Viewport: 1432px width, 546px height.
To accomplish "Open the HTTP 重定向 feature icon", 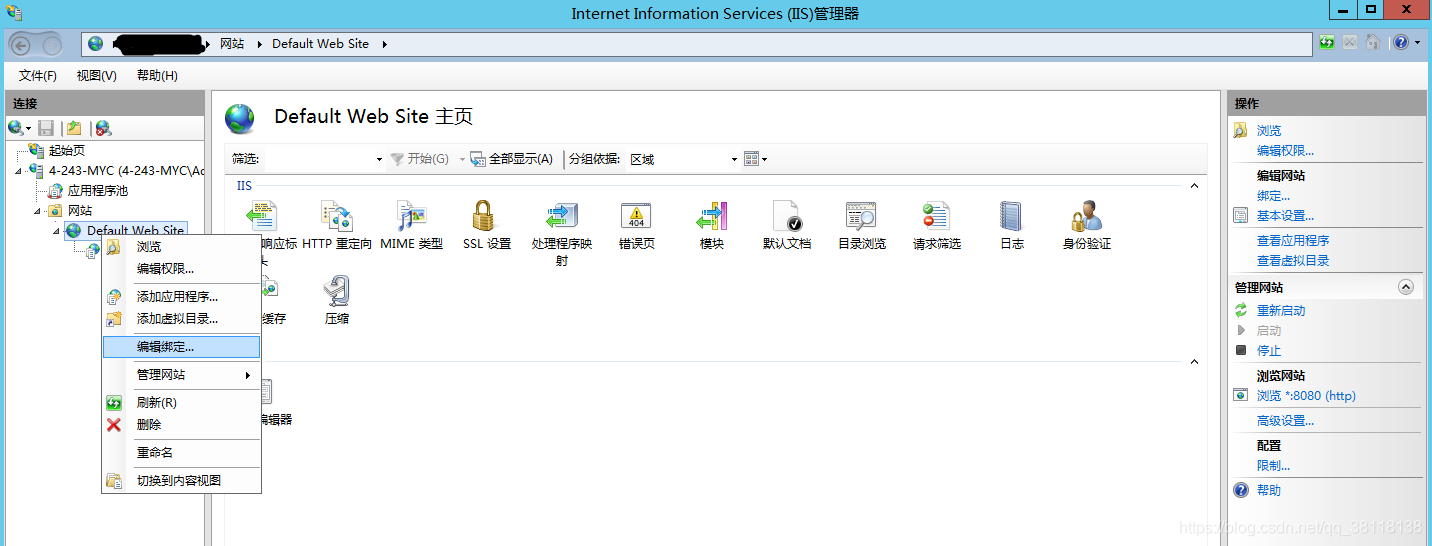I will [x=336, y=216].
